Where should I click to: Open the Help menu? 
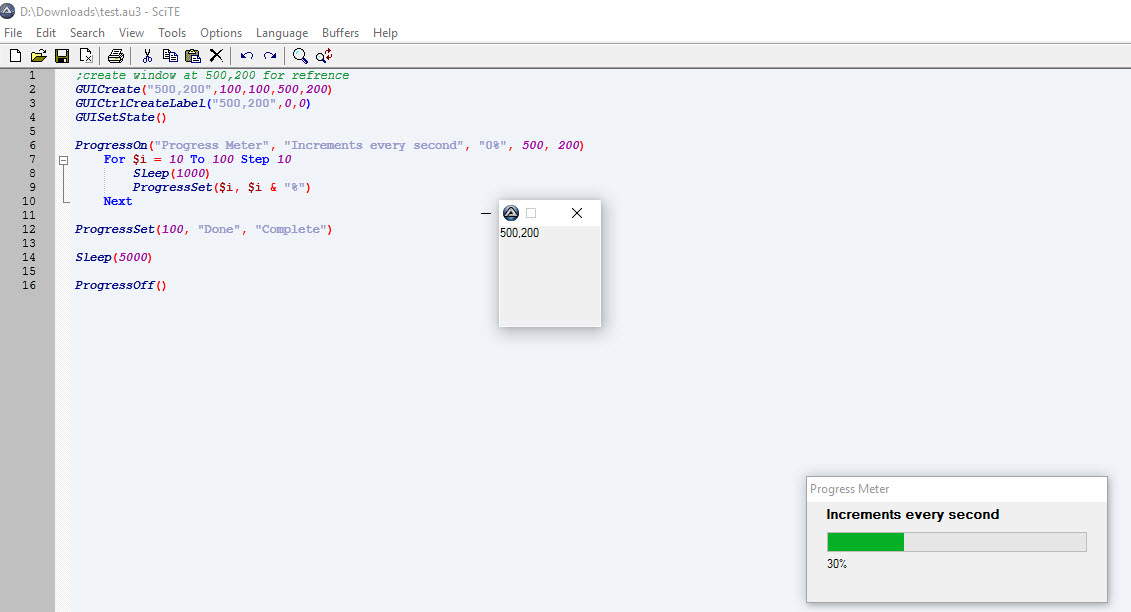tap(385, 32)
